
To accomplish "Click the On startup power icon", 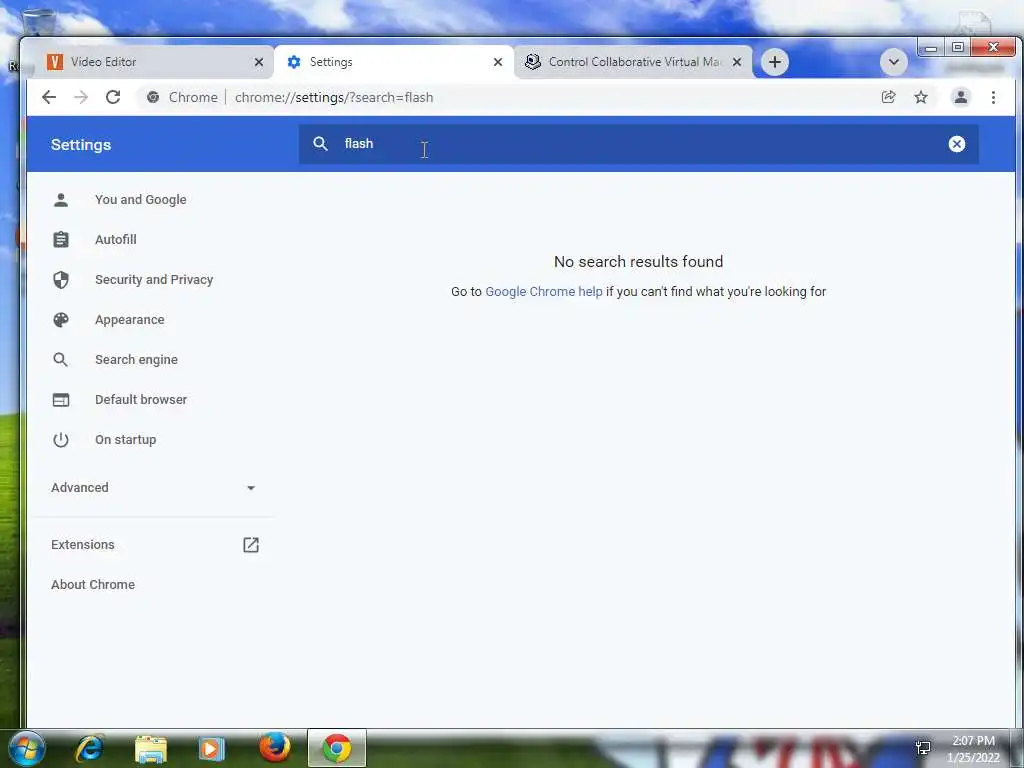I will click(61, 440).
